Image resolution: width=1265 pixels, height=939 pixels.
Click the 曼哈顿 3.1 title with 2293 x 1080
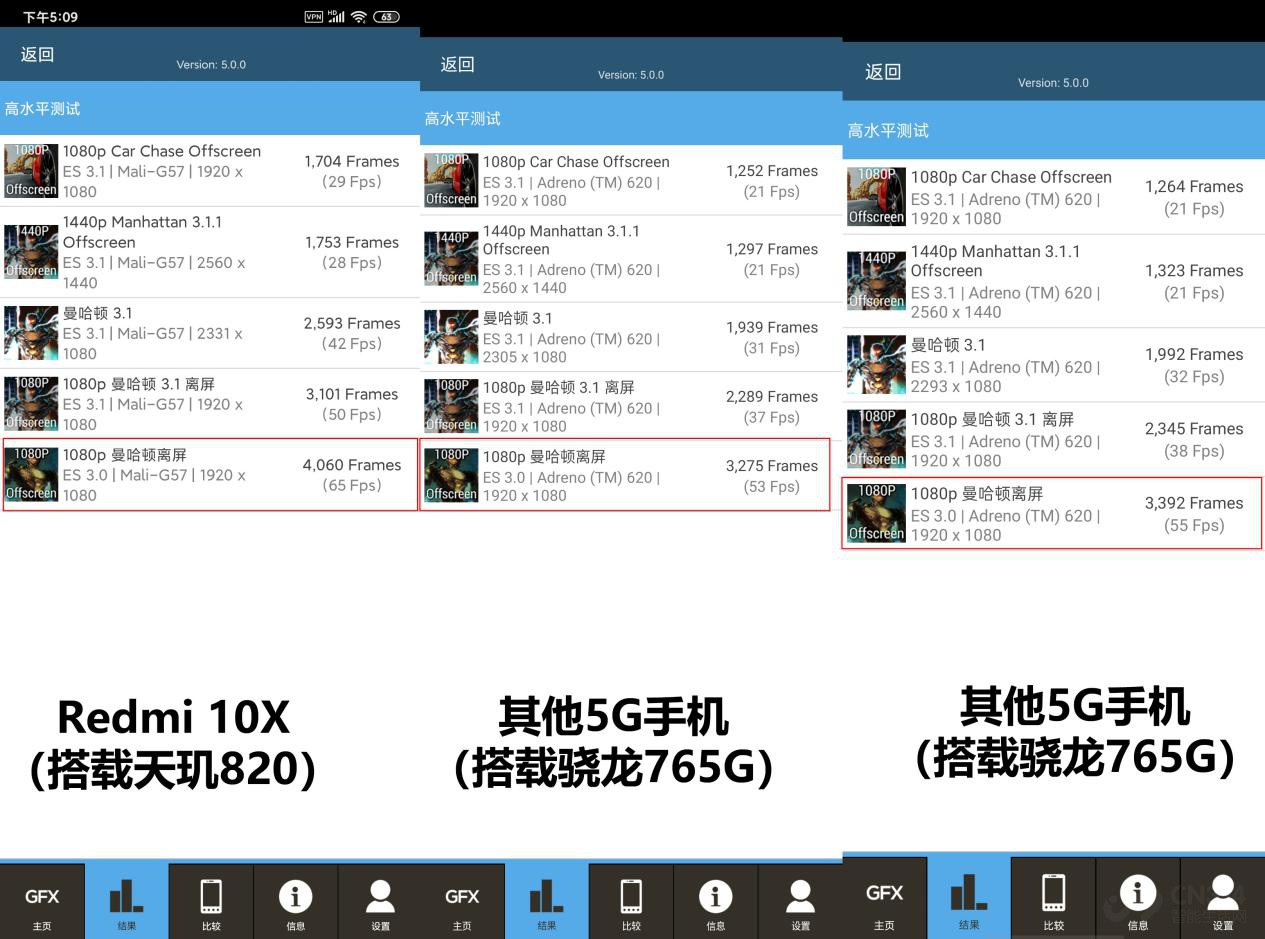click(x=948, y=345)
